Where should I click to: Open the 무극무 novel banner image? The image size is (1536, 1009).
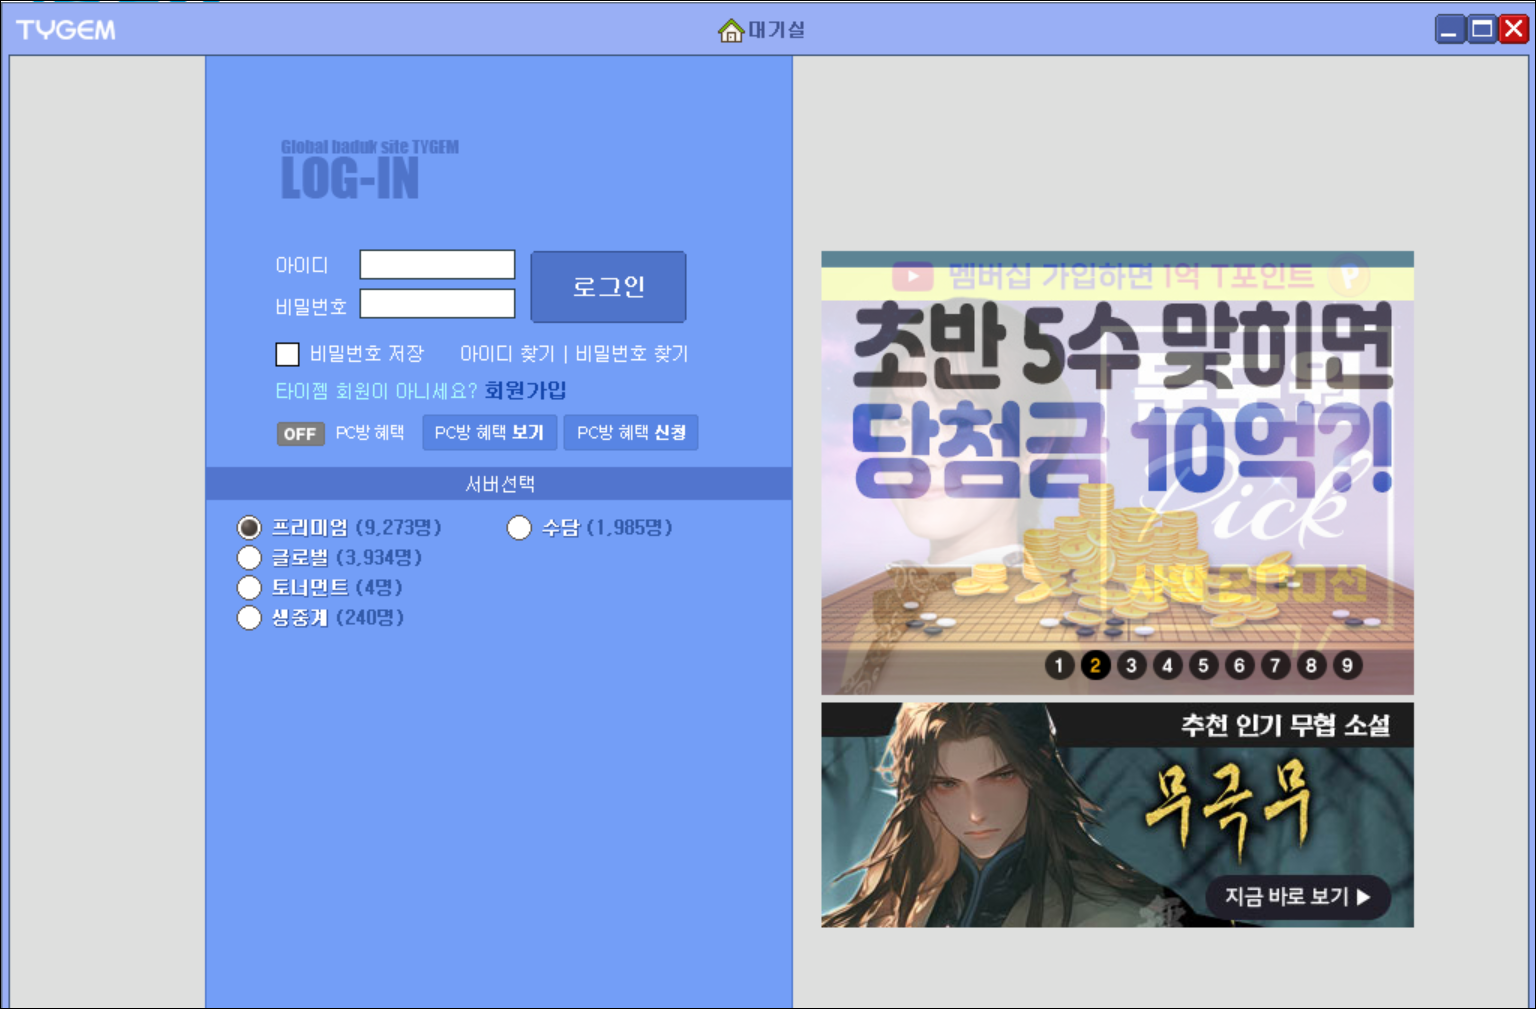(1117, 815)
